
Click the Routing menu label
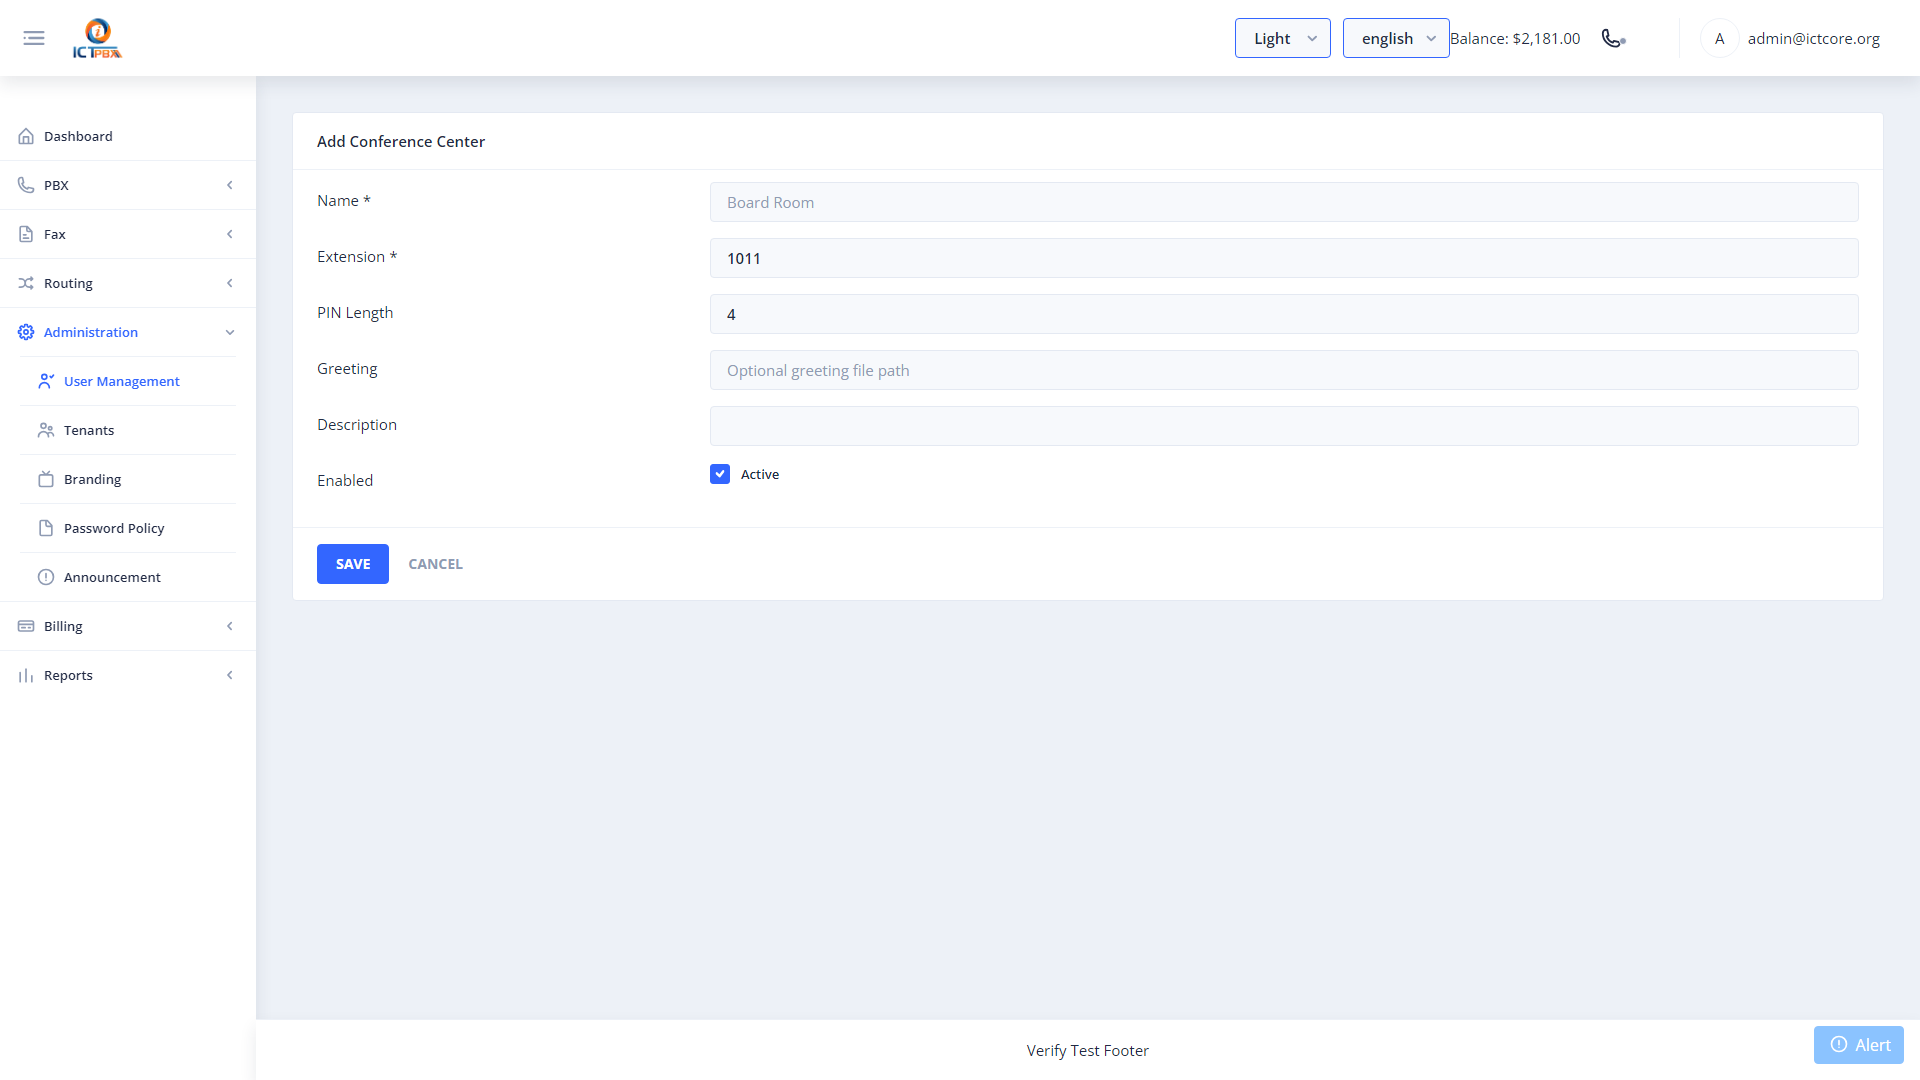[68, 283]
